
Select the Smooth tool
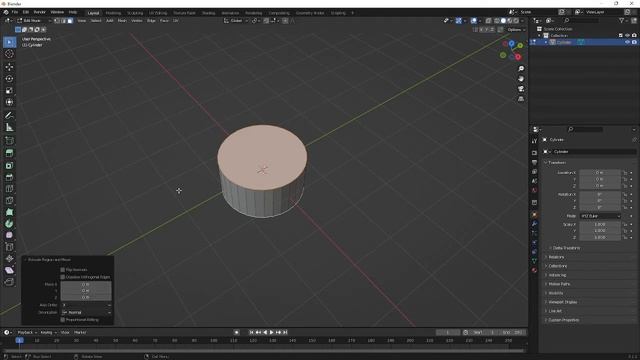(9, 235)
